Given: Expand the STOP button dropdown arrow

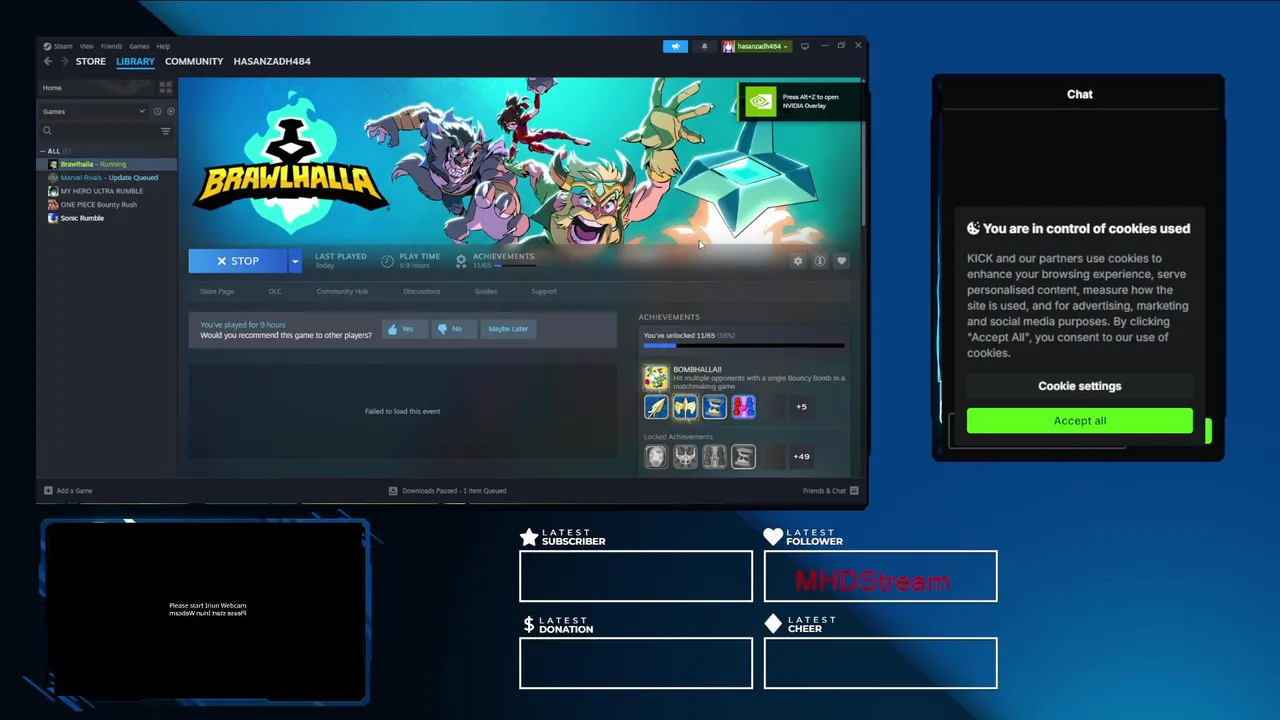Looking at the screenshot, I should (x=295, y=261).
